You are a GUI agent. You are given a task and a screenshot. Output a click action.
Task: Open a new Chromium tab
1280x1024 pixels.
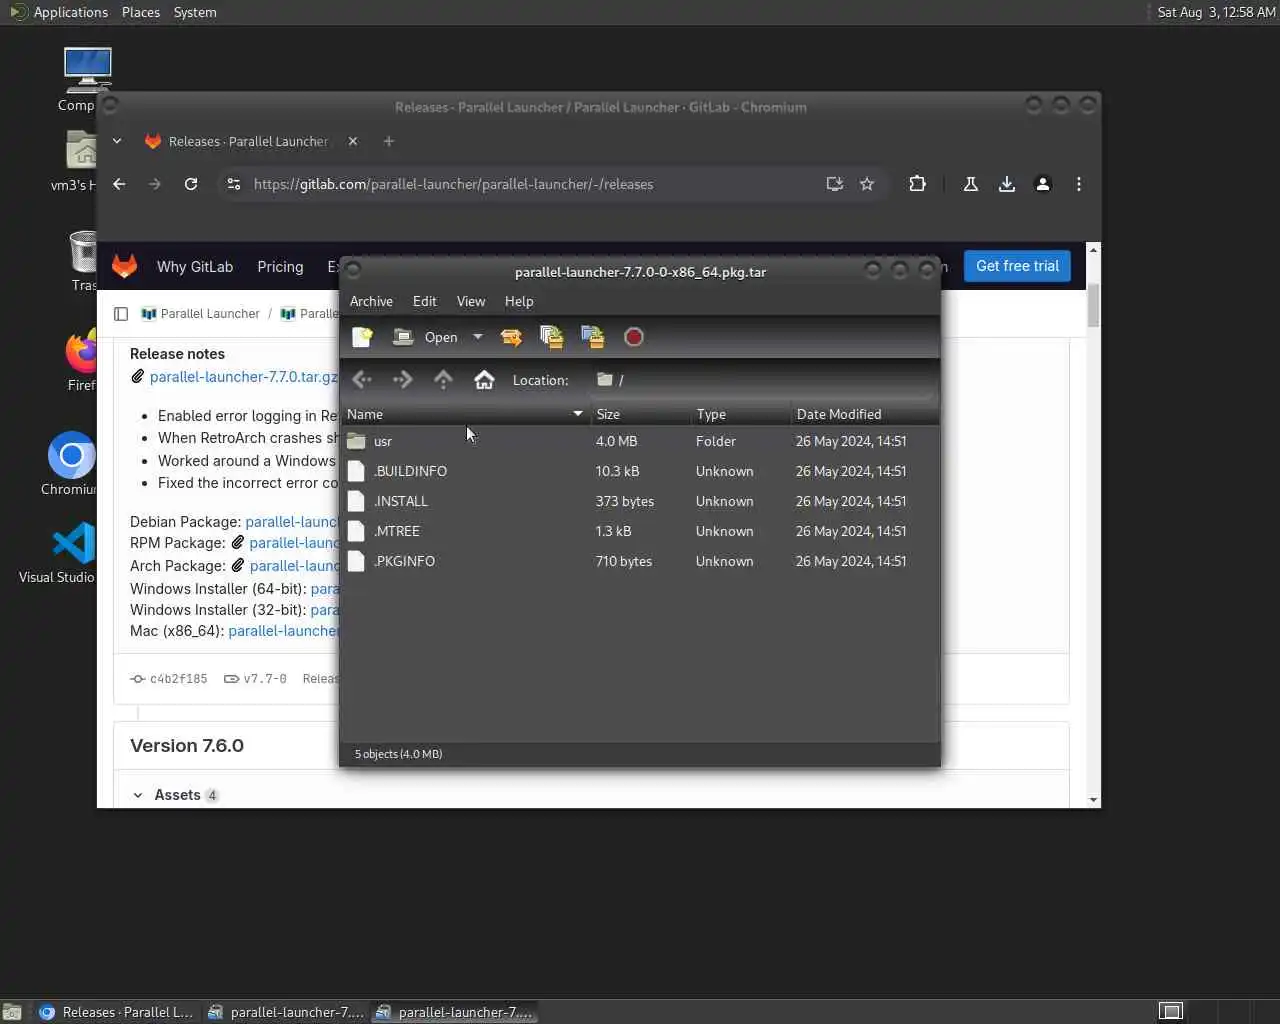tap(389, 141)
